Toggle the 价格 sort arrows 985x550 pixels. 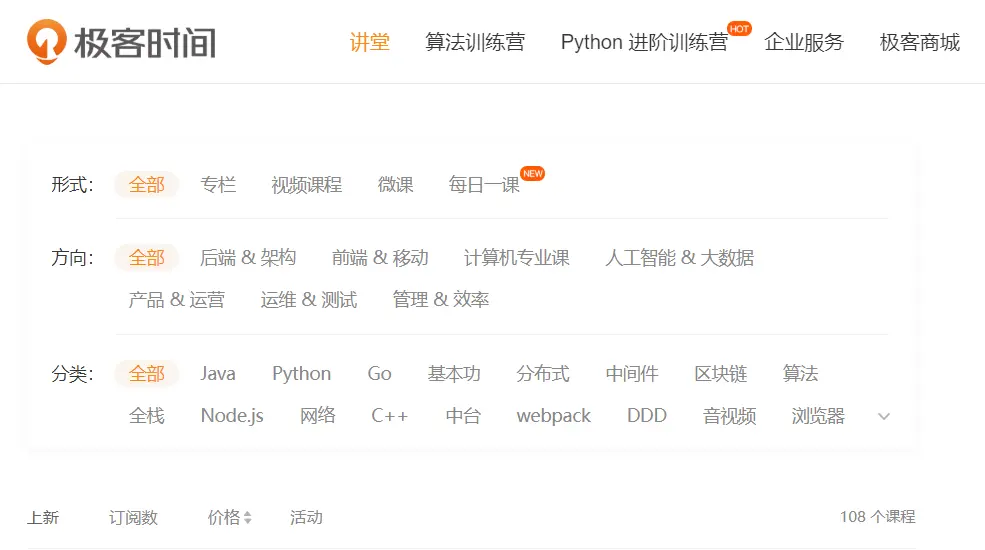(x=248, y=517)
